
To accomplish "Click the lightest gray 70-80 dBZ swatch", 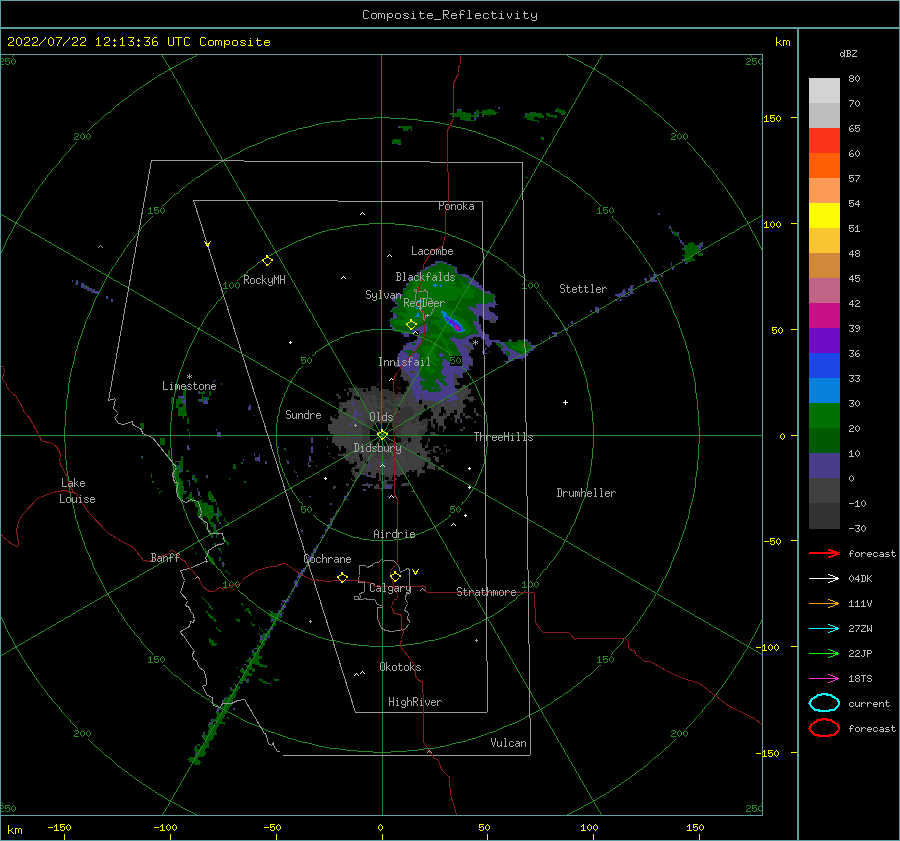I will pyautogui.click(x=824, y=91).
